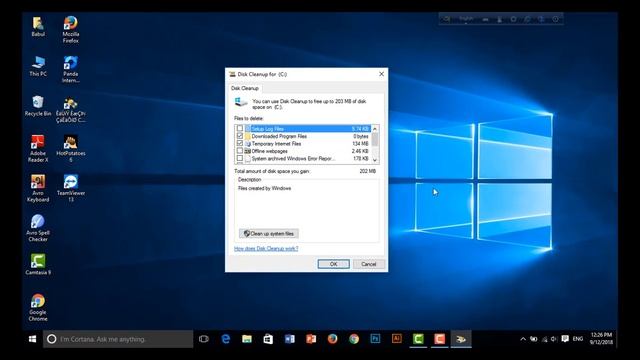
Task: Open the volume control in system tray
Action: click(554, 339)
